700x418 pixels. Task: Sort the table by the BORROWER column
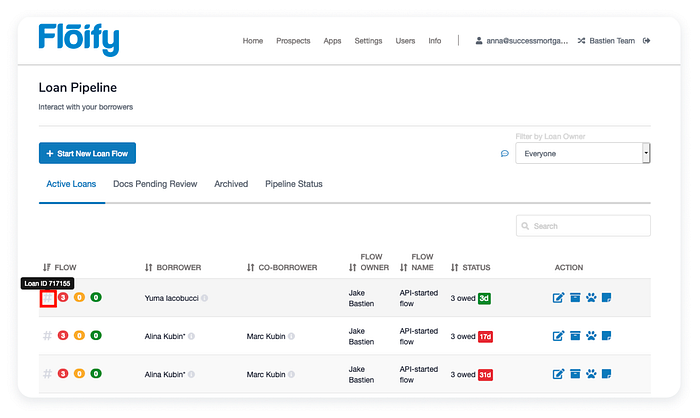click(x=173, y=268)
